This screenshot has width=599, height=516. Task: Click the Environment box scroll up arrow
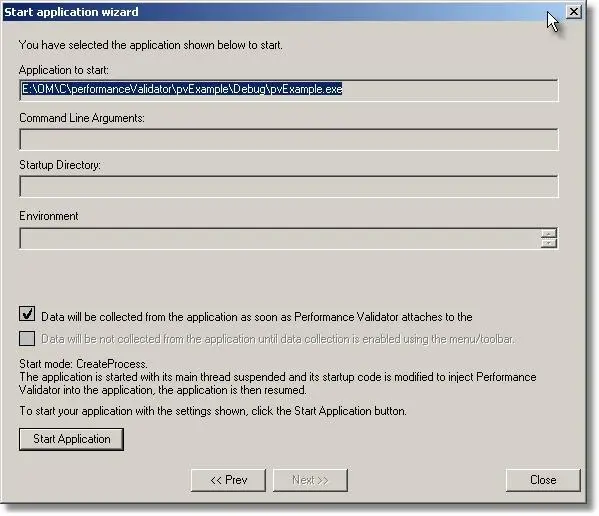(x=549, y=233)
